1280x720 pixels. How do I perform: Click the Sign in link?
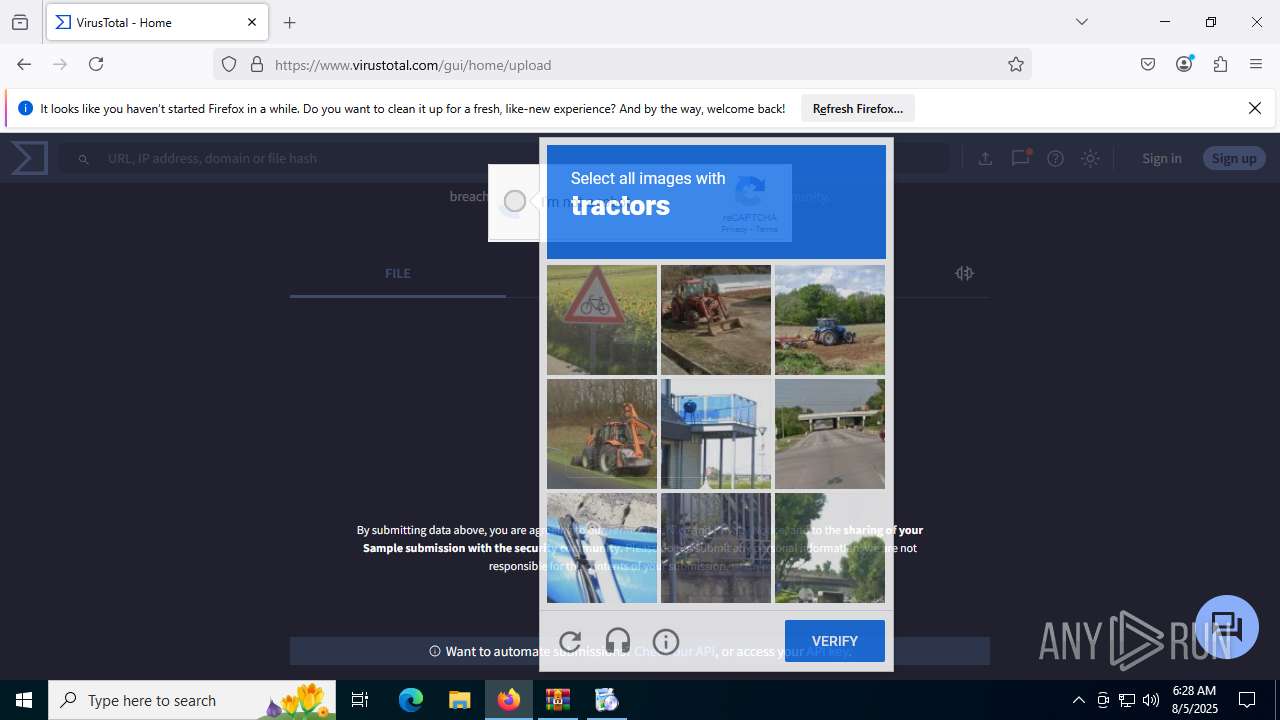(1162, 158)
